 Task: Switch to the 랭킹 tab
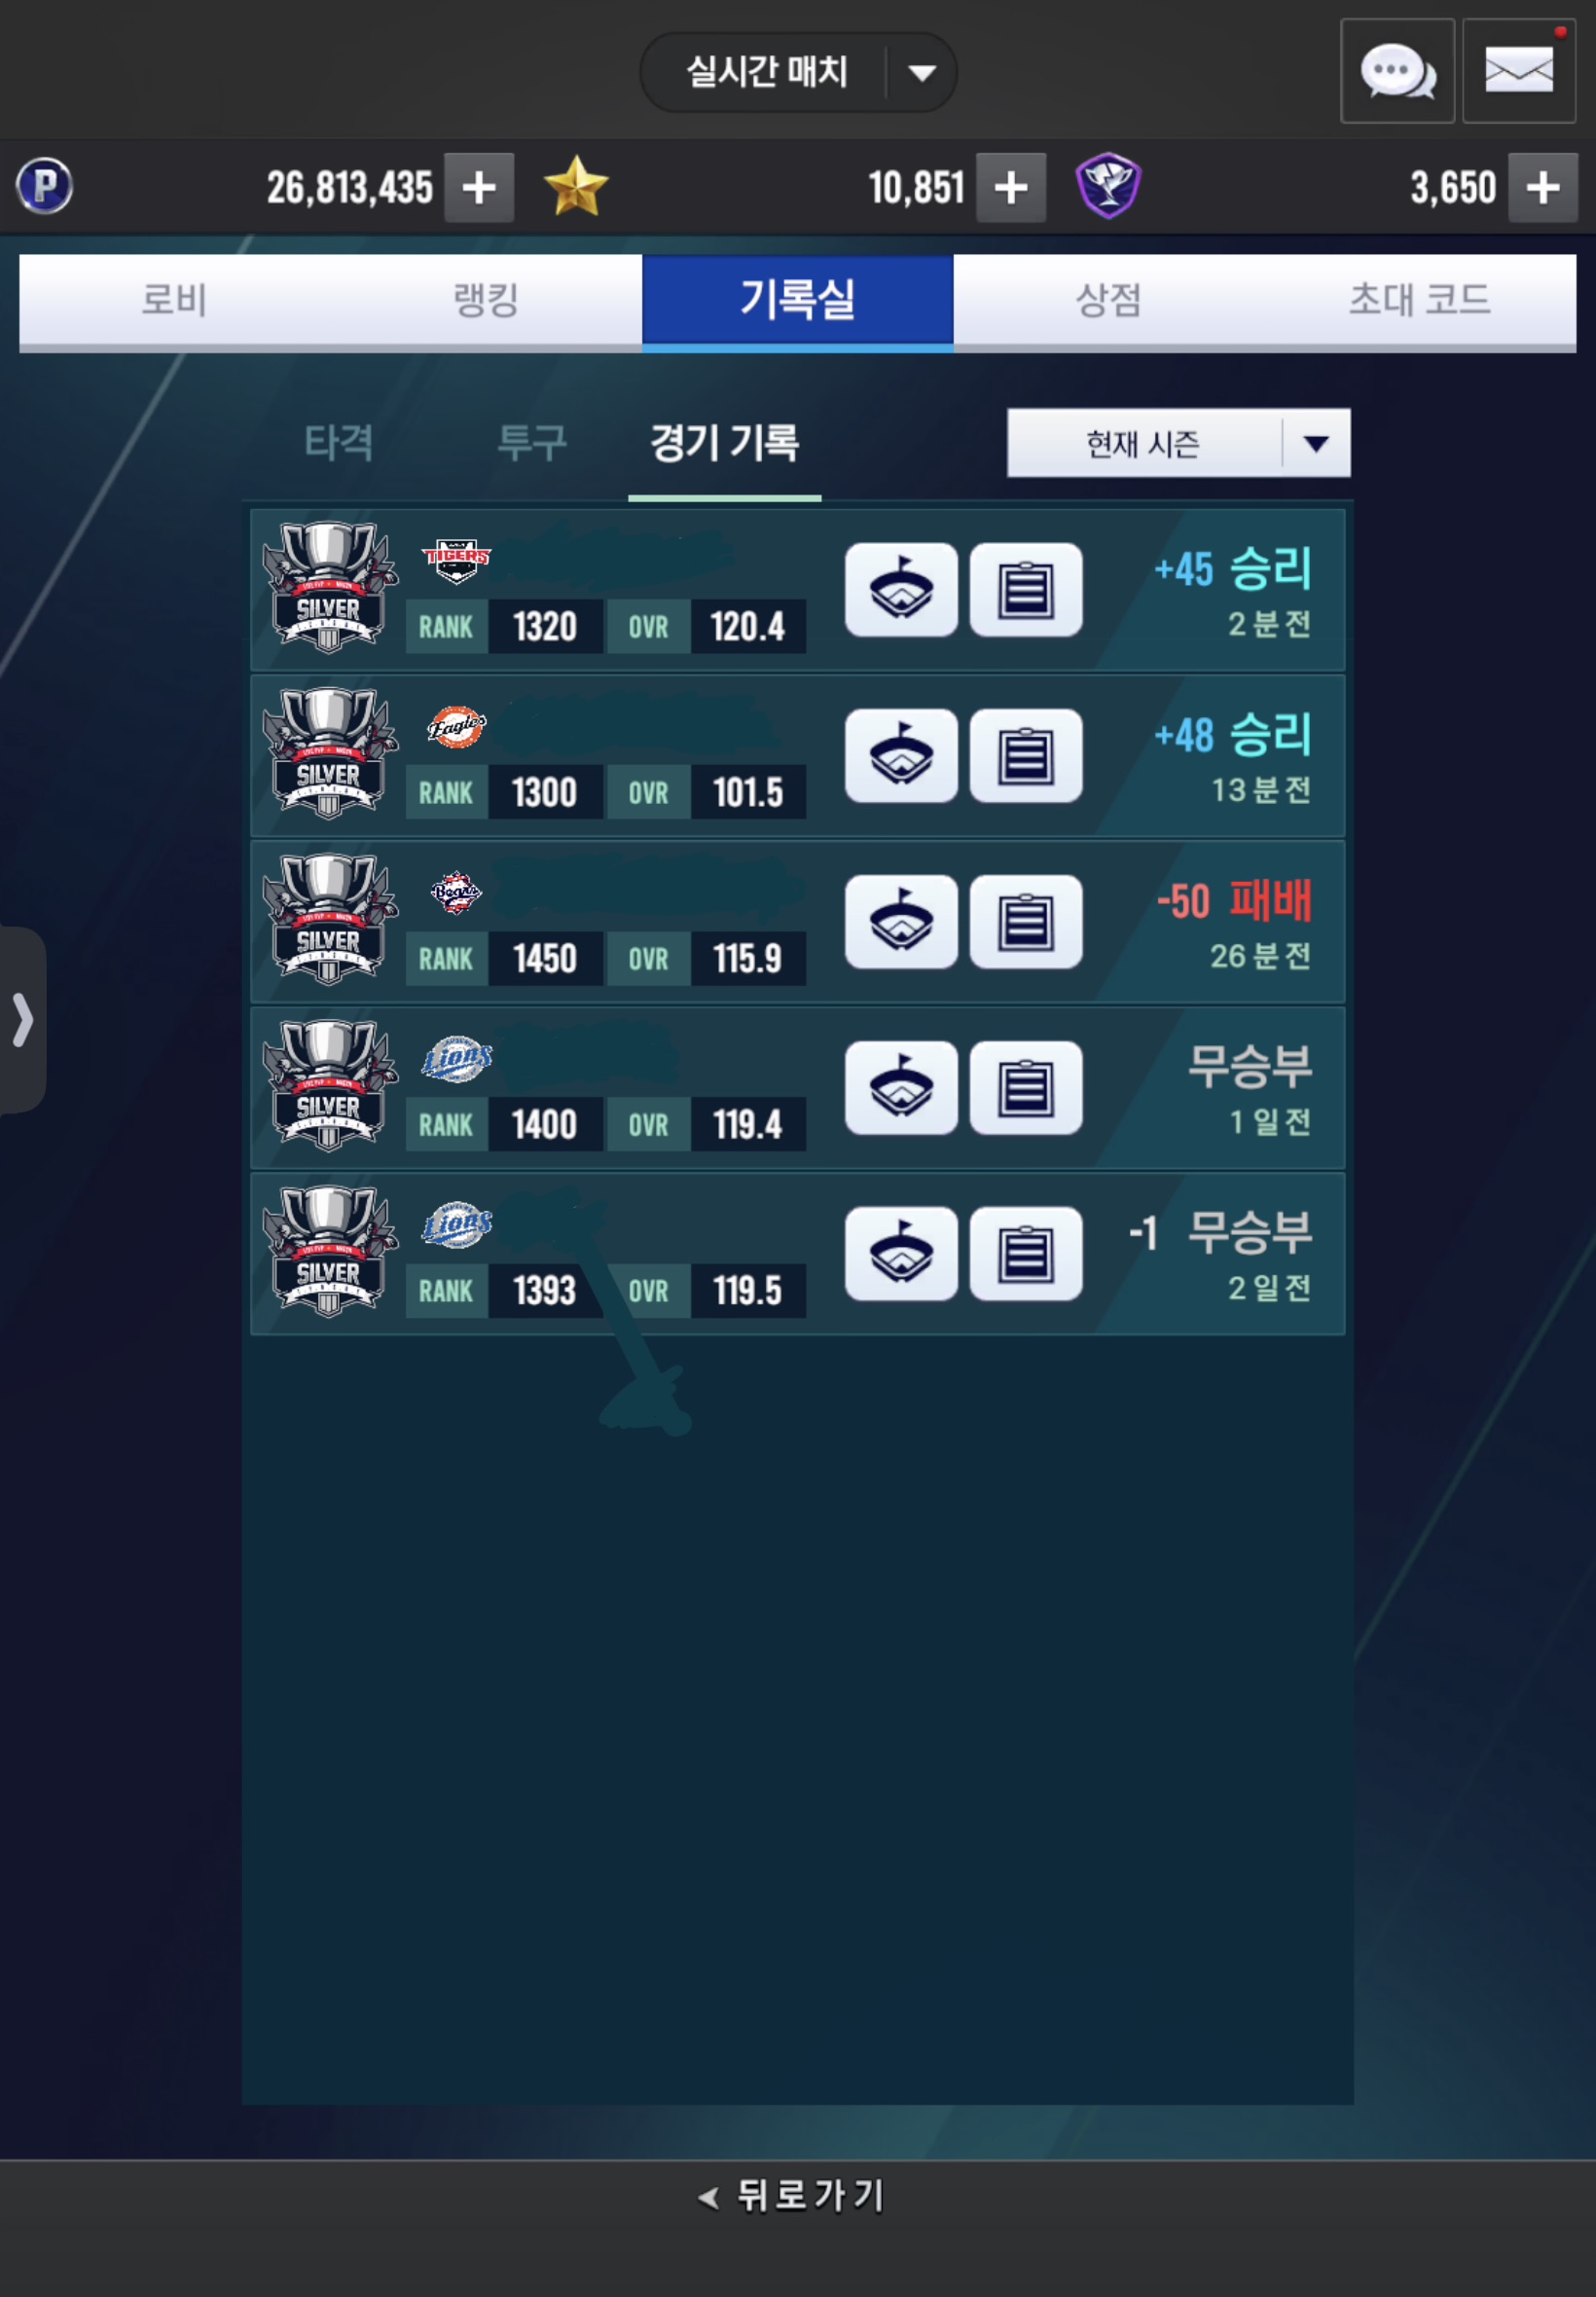click(486, 300)
